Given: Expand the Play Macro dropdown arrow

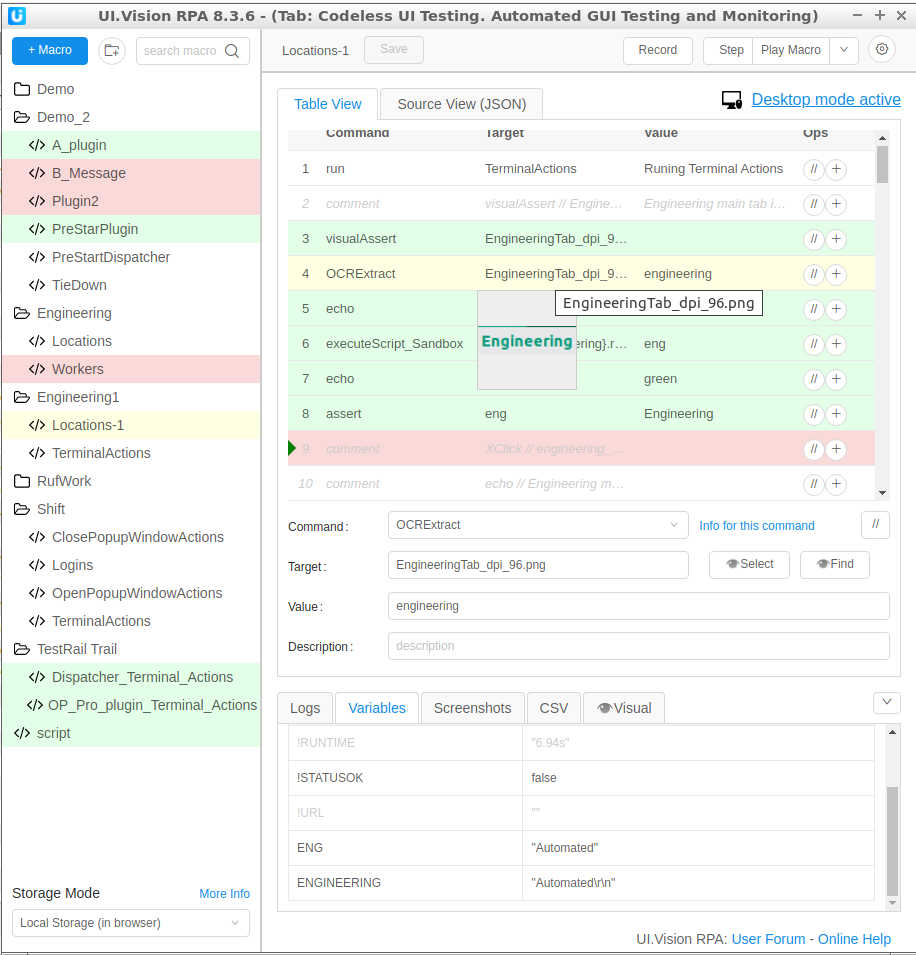Looking at the screenshot, I should click(844, 50).
